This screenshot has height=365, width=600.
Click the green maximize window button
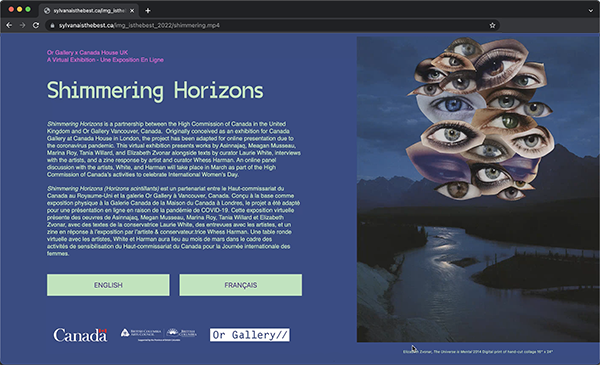click(28, 9)
